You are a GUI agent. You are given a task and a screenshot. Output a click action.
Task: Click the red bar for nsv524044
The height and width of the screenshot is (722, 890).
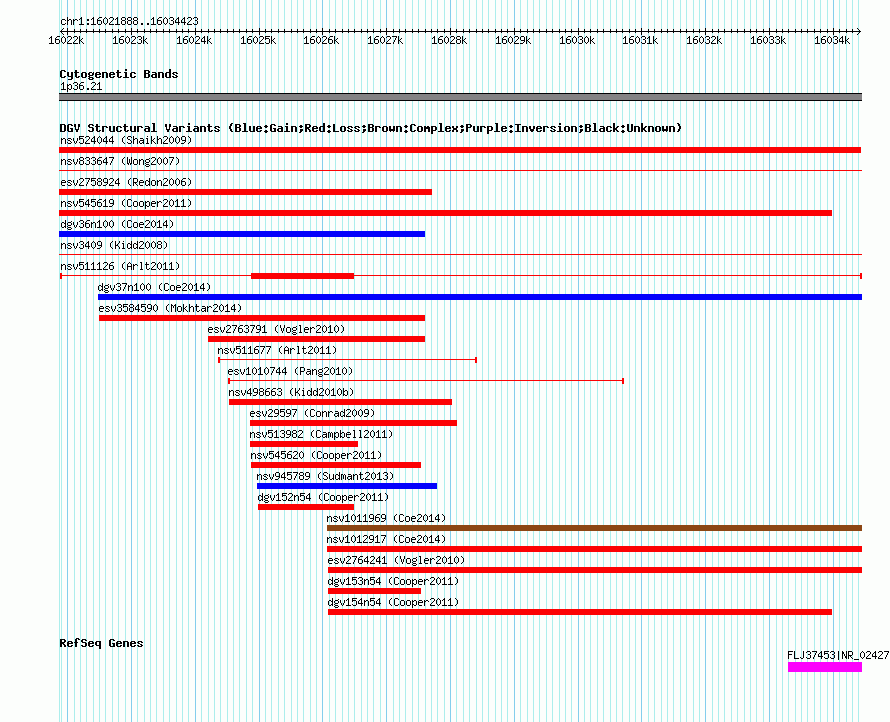(x=460, y=150)
